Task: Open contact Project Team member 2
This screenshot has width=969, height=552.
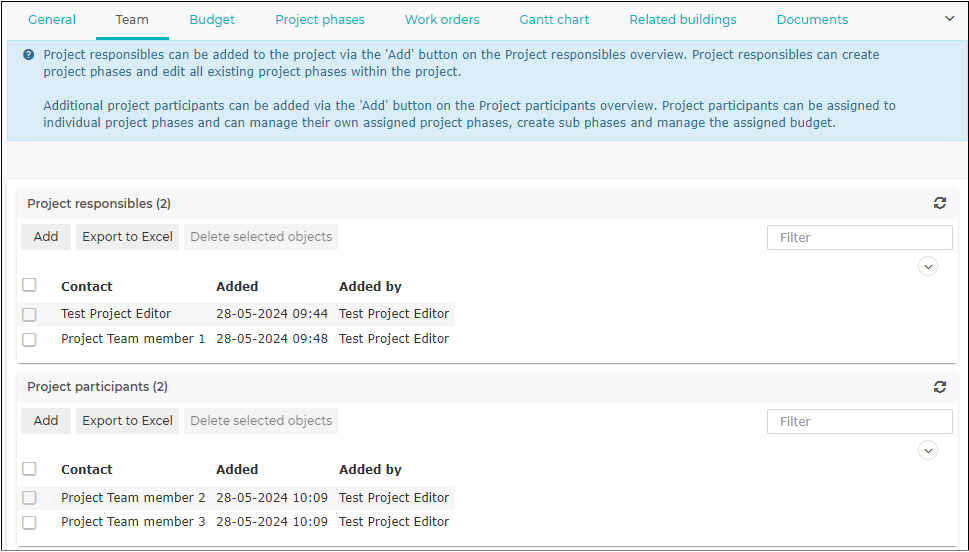Action: click(133, 498)
